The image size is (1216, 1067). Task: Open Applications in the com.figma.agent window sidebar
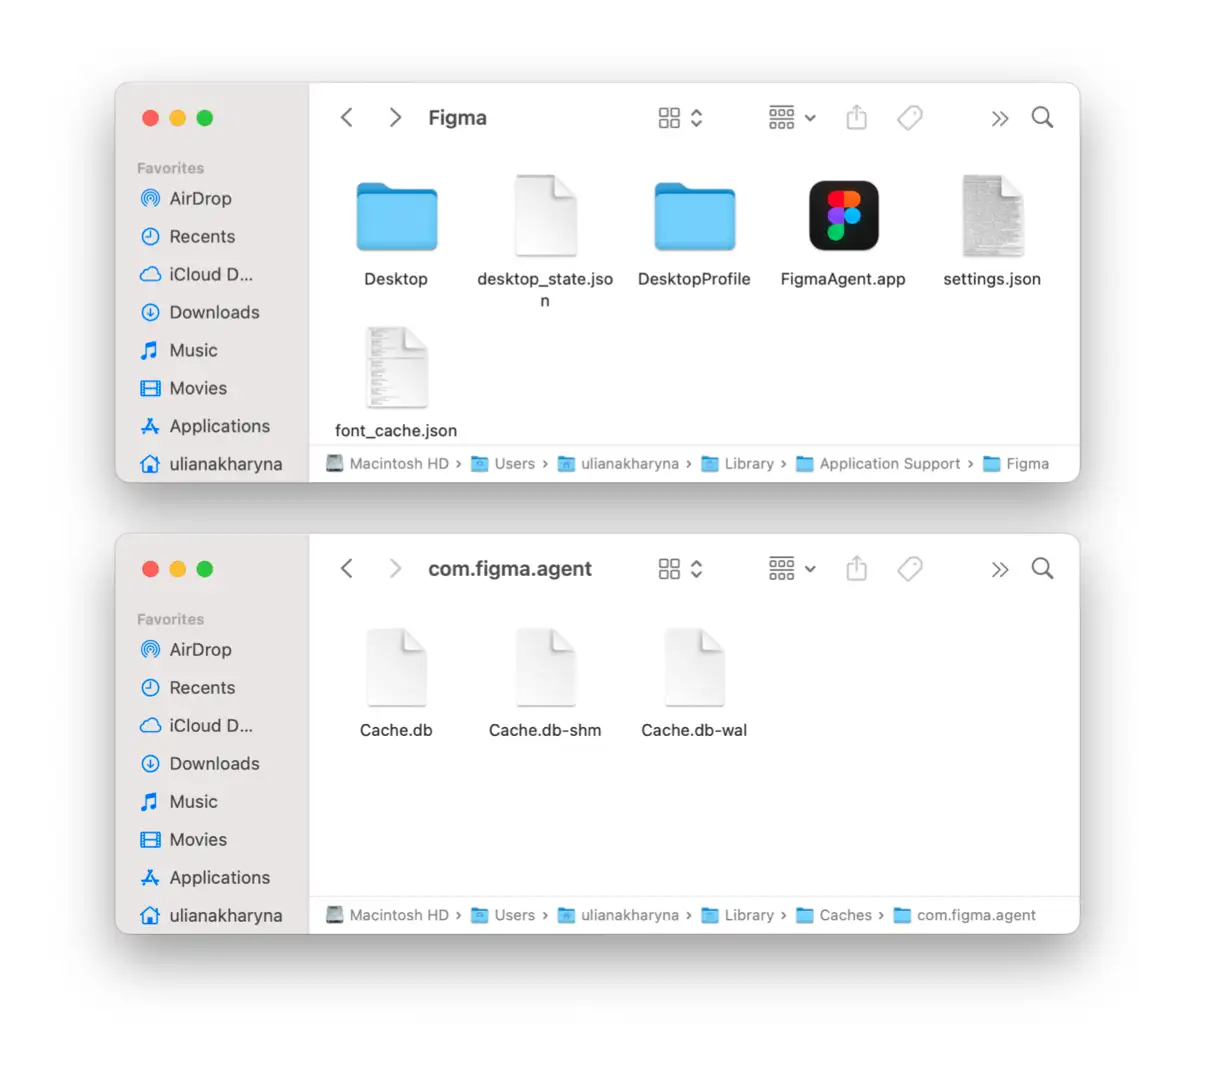point(219,877)
